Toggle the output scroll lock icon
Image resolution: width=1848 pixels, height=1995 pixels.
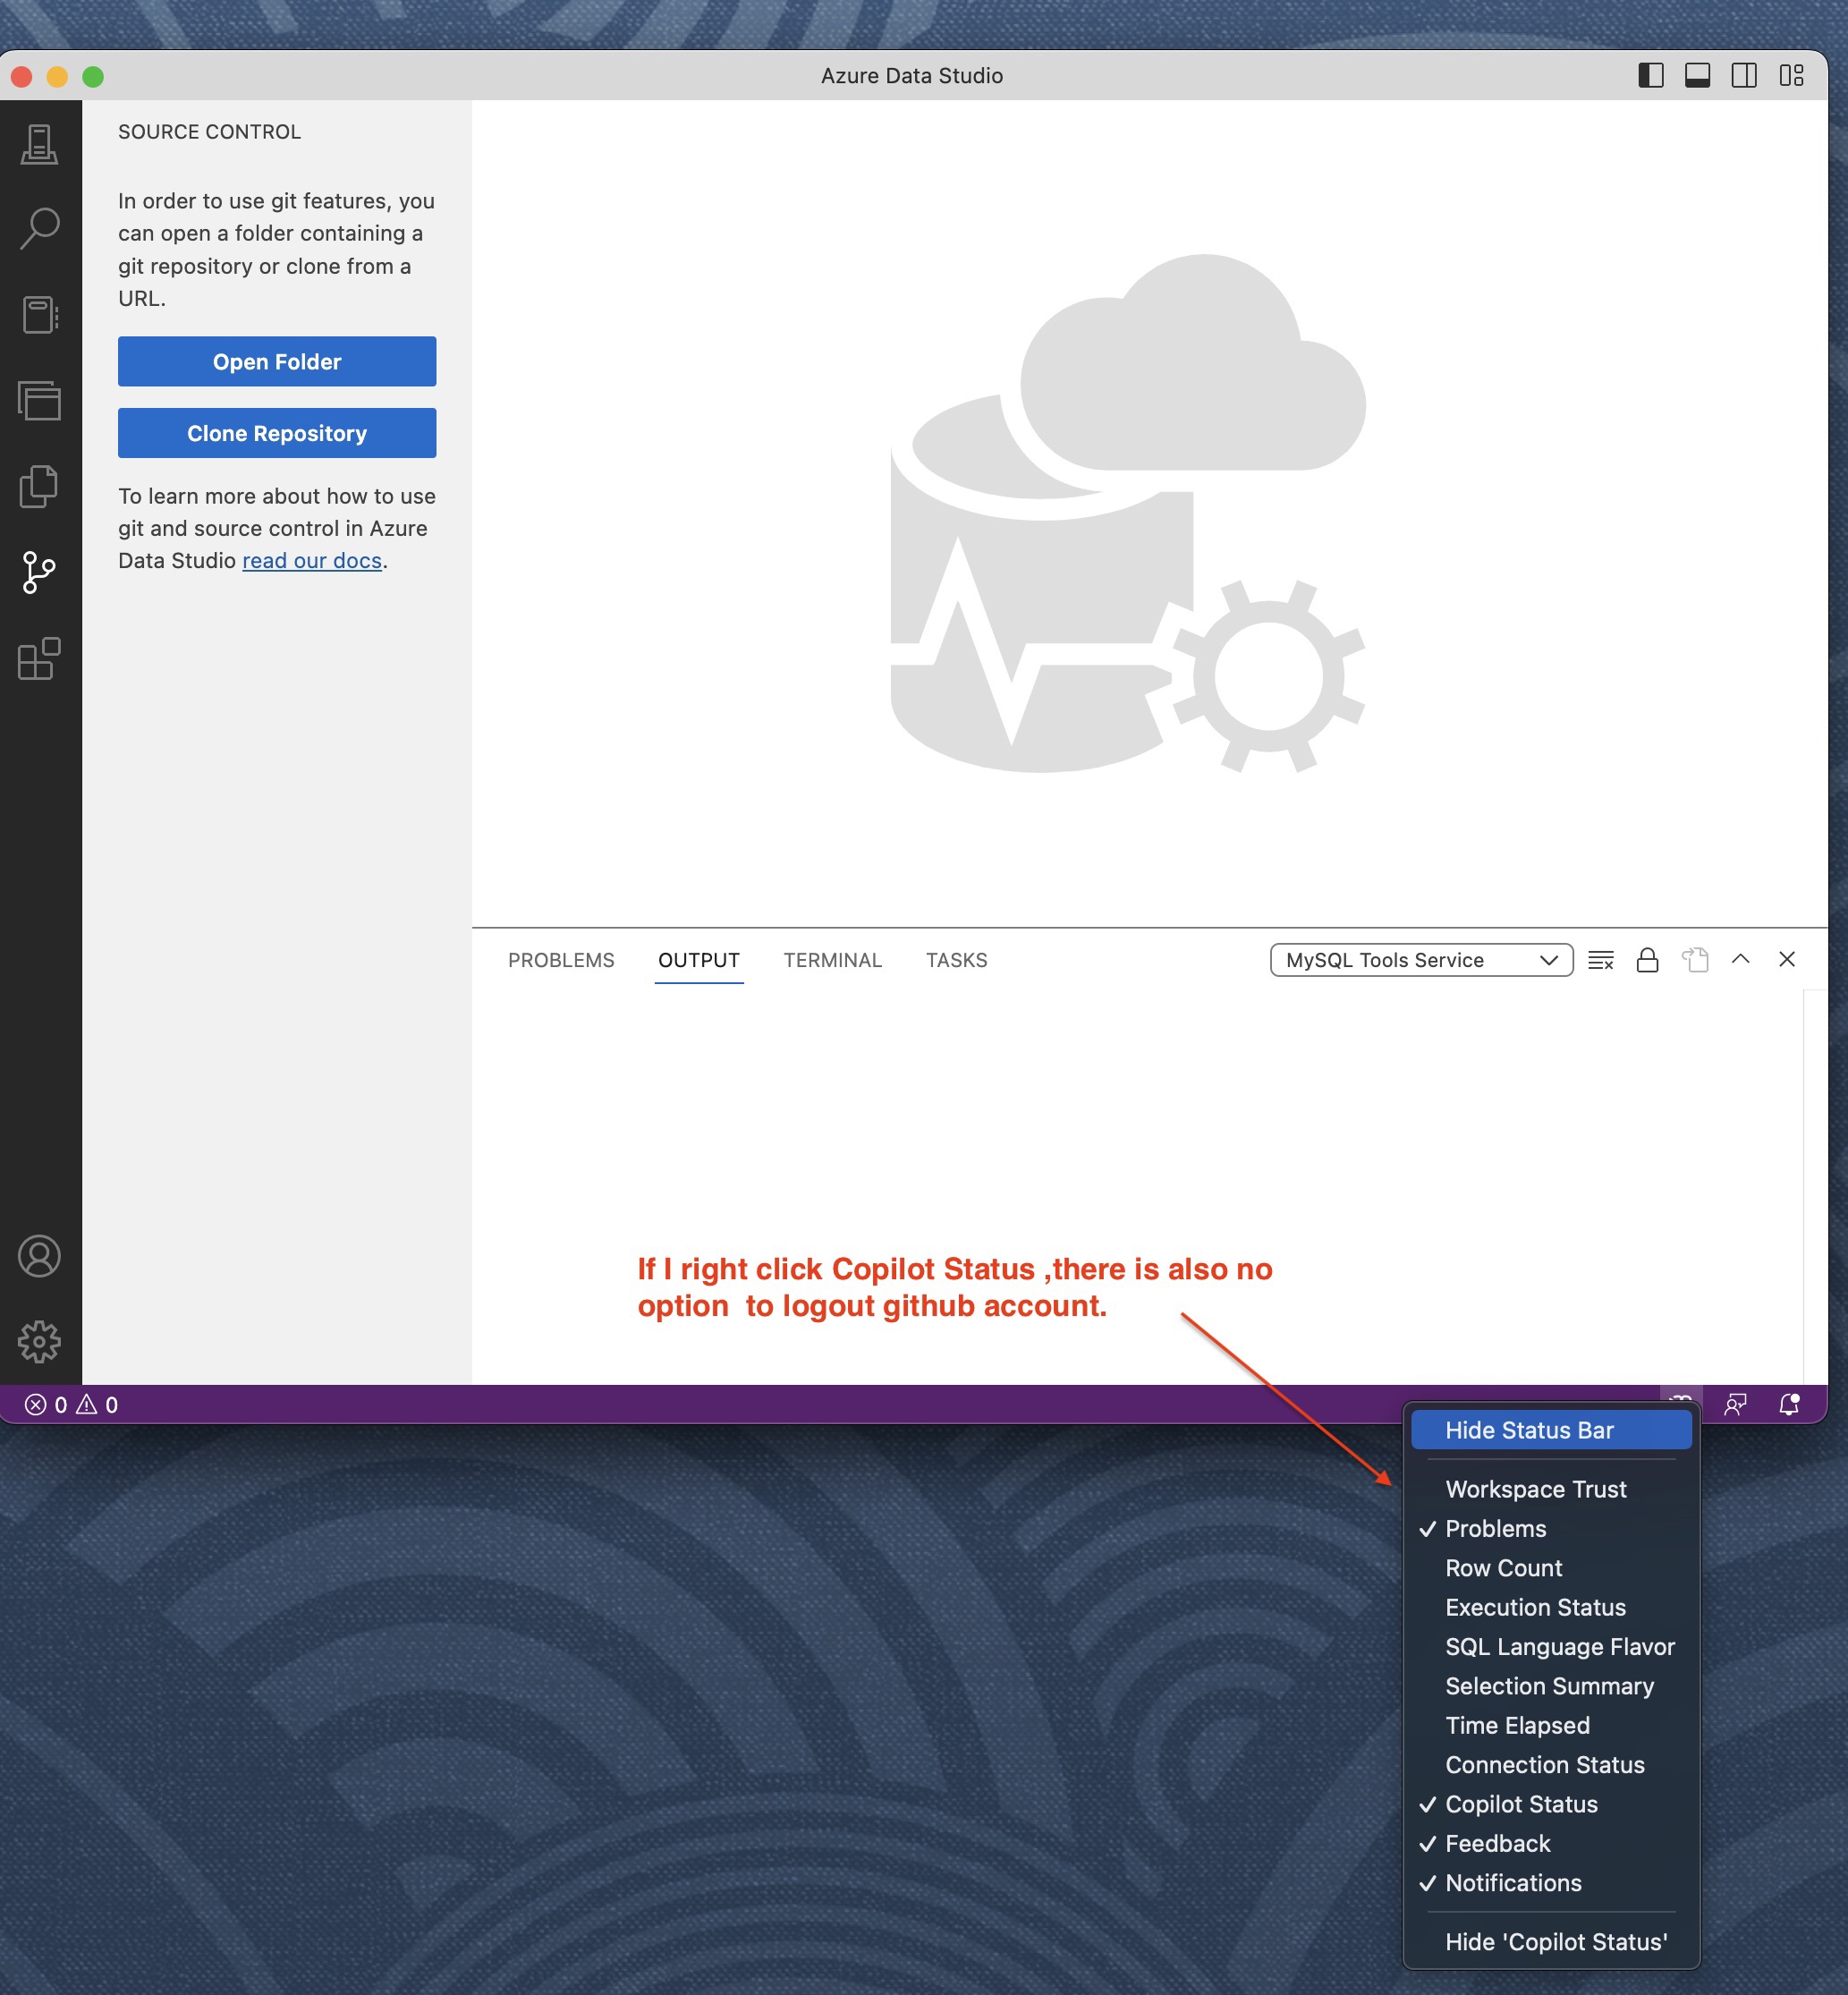click(1647, 960)
